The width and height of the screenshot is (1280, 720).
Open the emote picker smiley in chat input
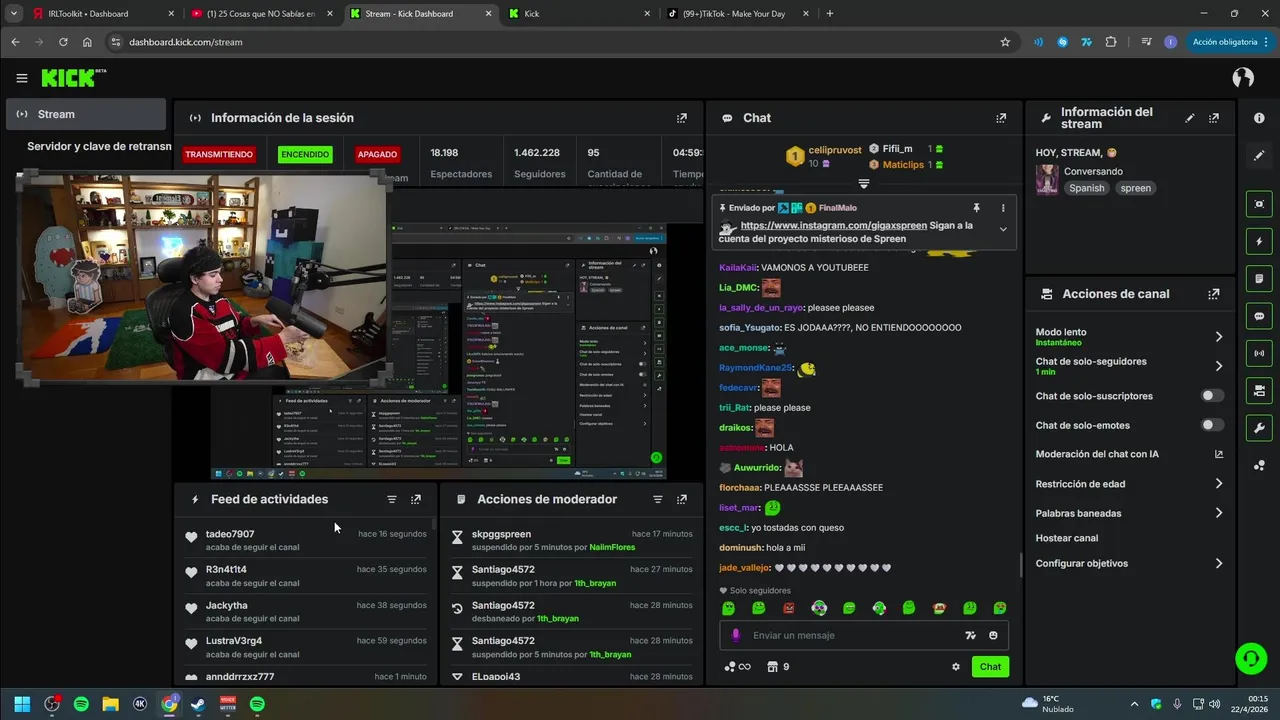click(993, 635)
